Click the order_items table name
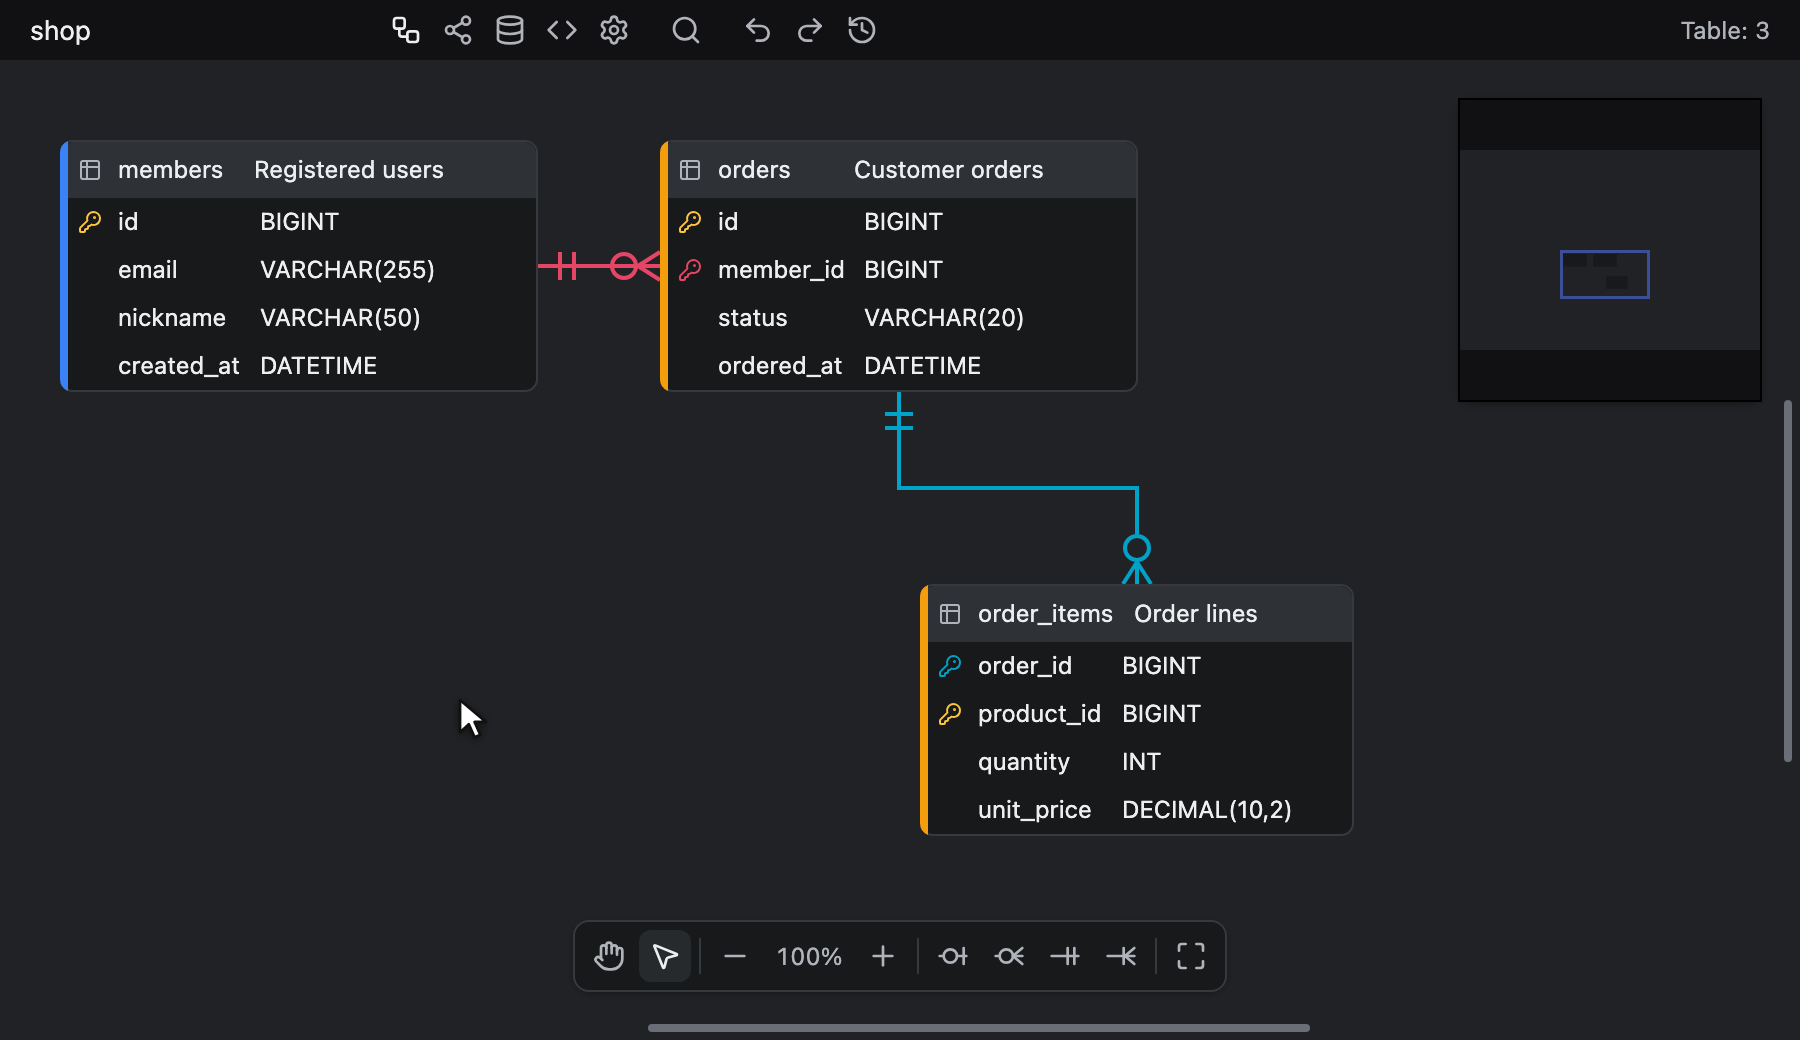 1045,614
